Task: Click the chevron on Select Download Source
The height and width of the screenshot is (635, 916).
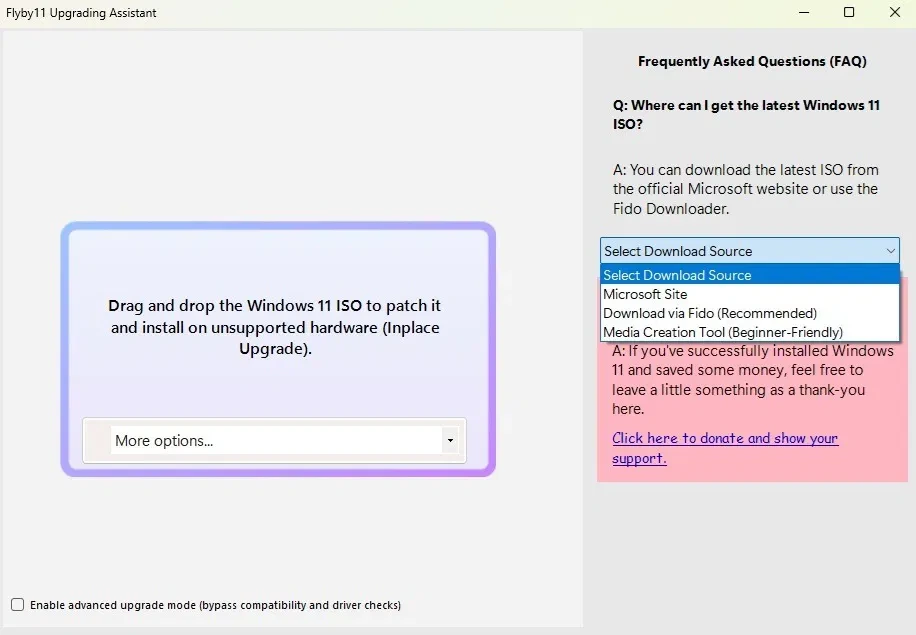Action: click(x=890, y=251)
